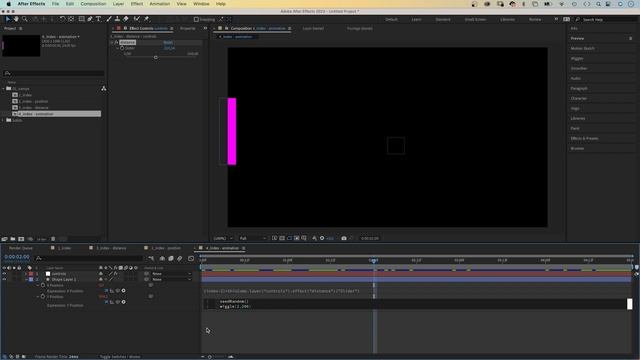Viewport: 640px width, 360px height.
Task: Select the Brush tool
Action: pyautogui.click(x=109, y=19)
